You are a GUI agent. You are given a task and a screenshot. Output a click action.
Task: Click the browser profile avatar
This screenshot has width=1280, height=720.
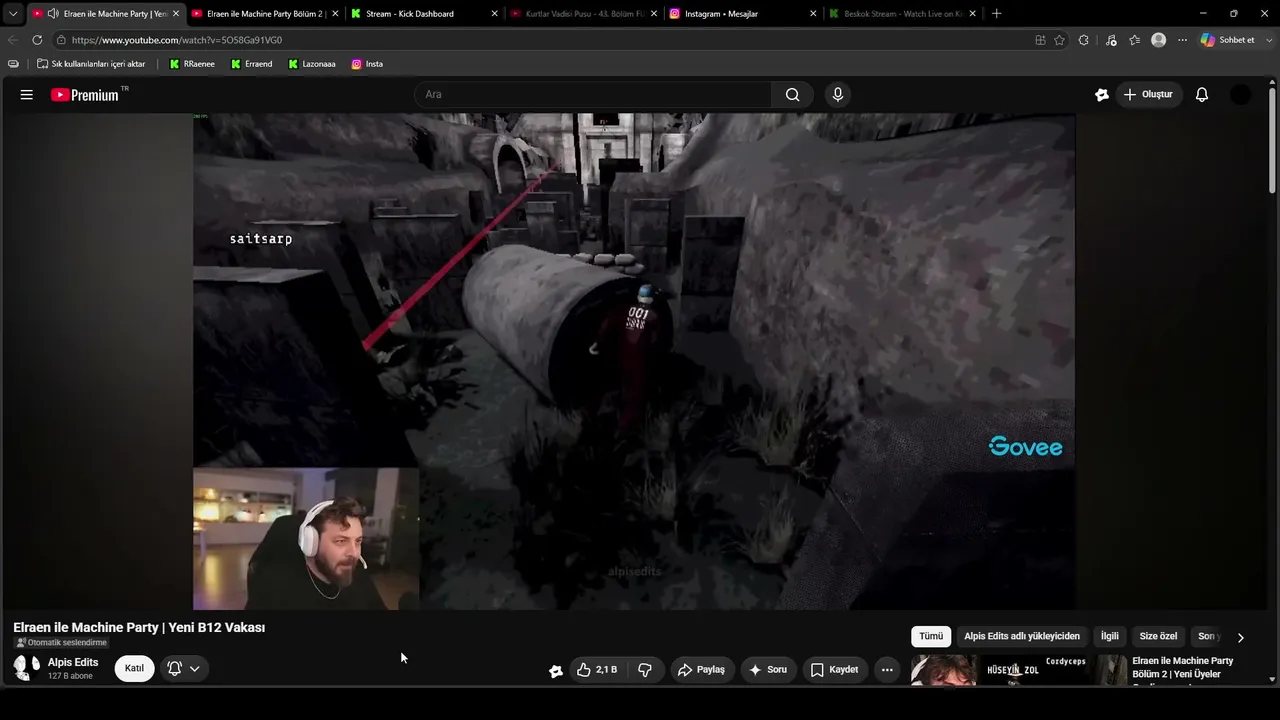point(1158,40)
